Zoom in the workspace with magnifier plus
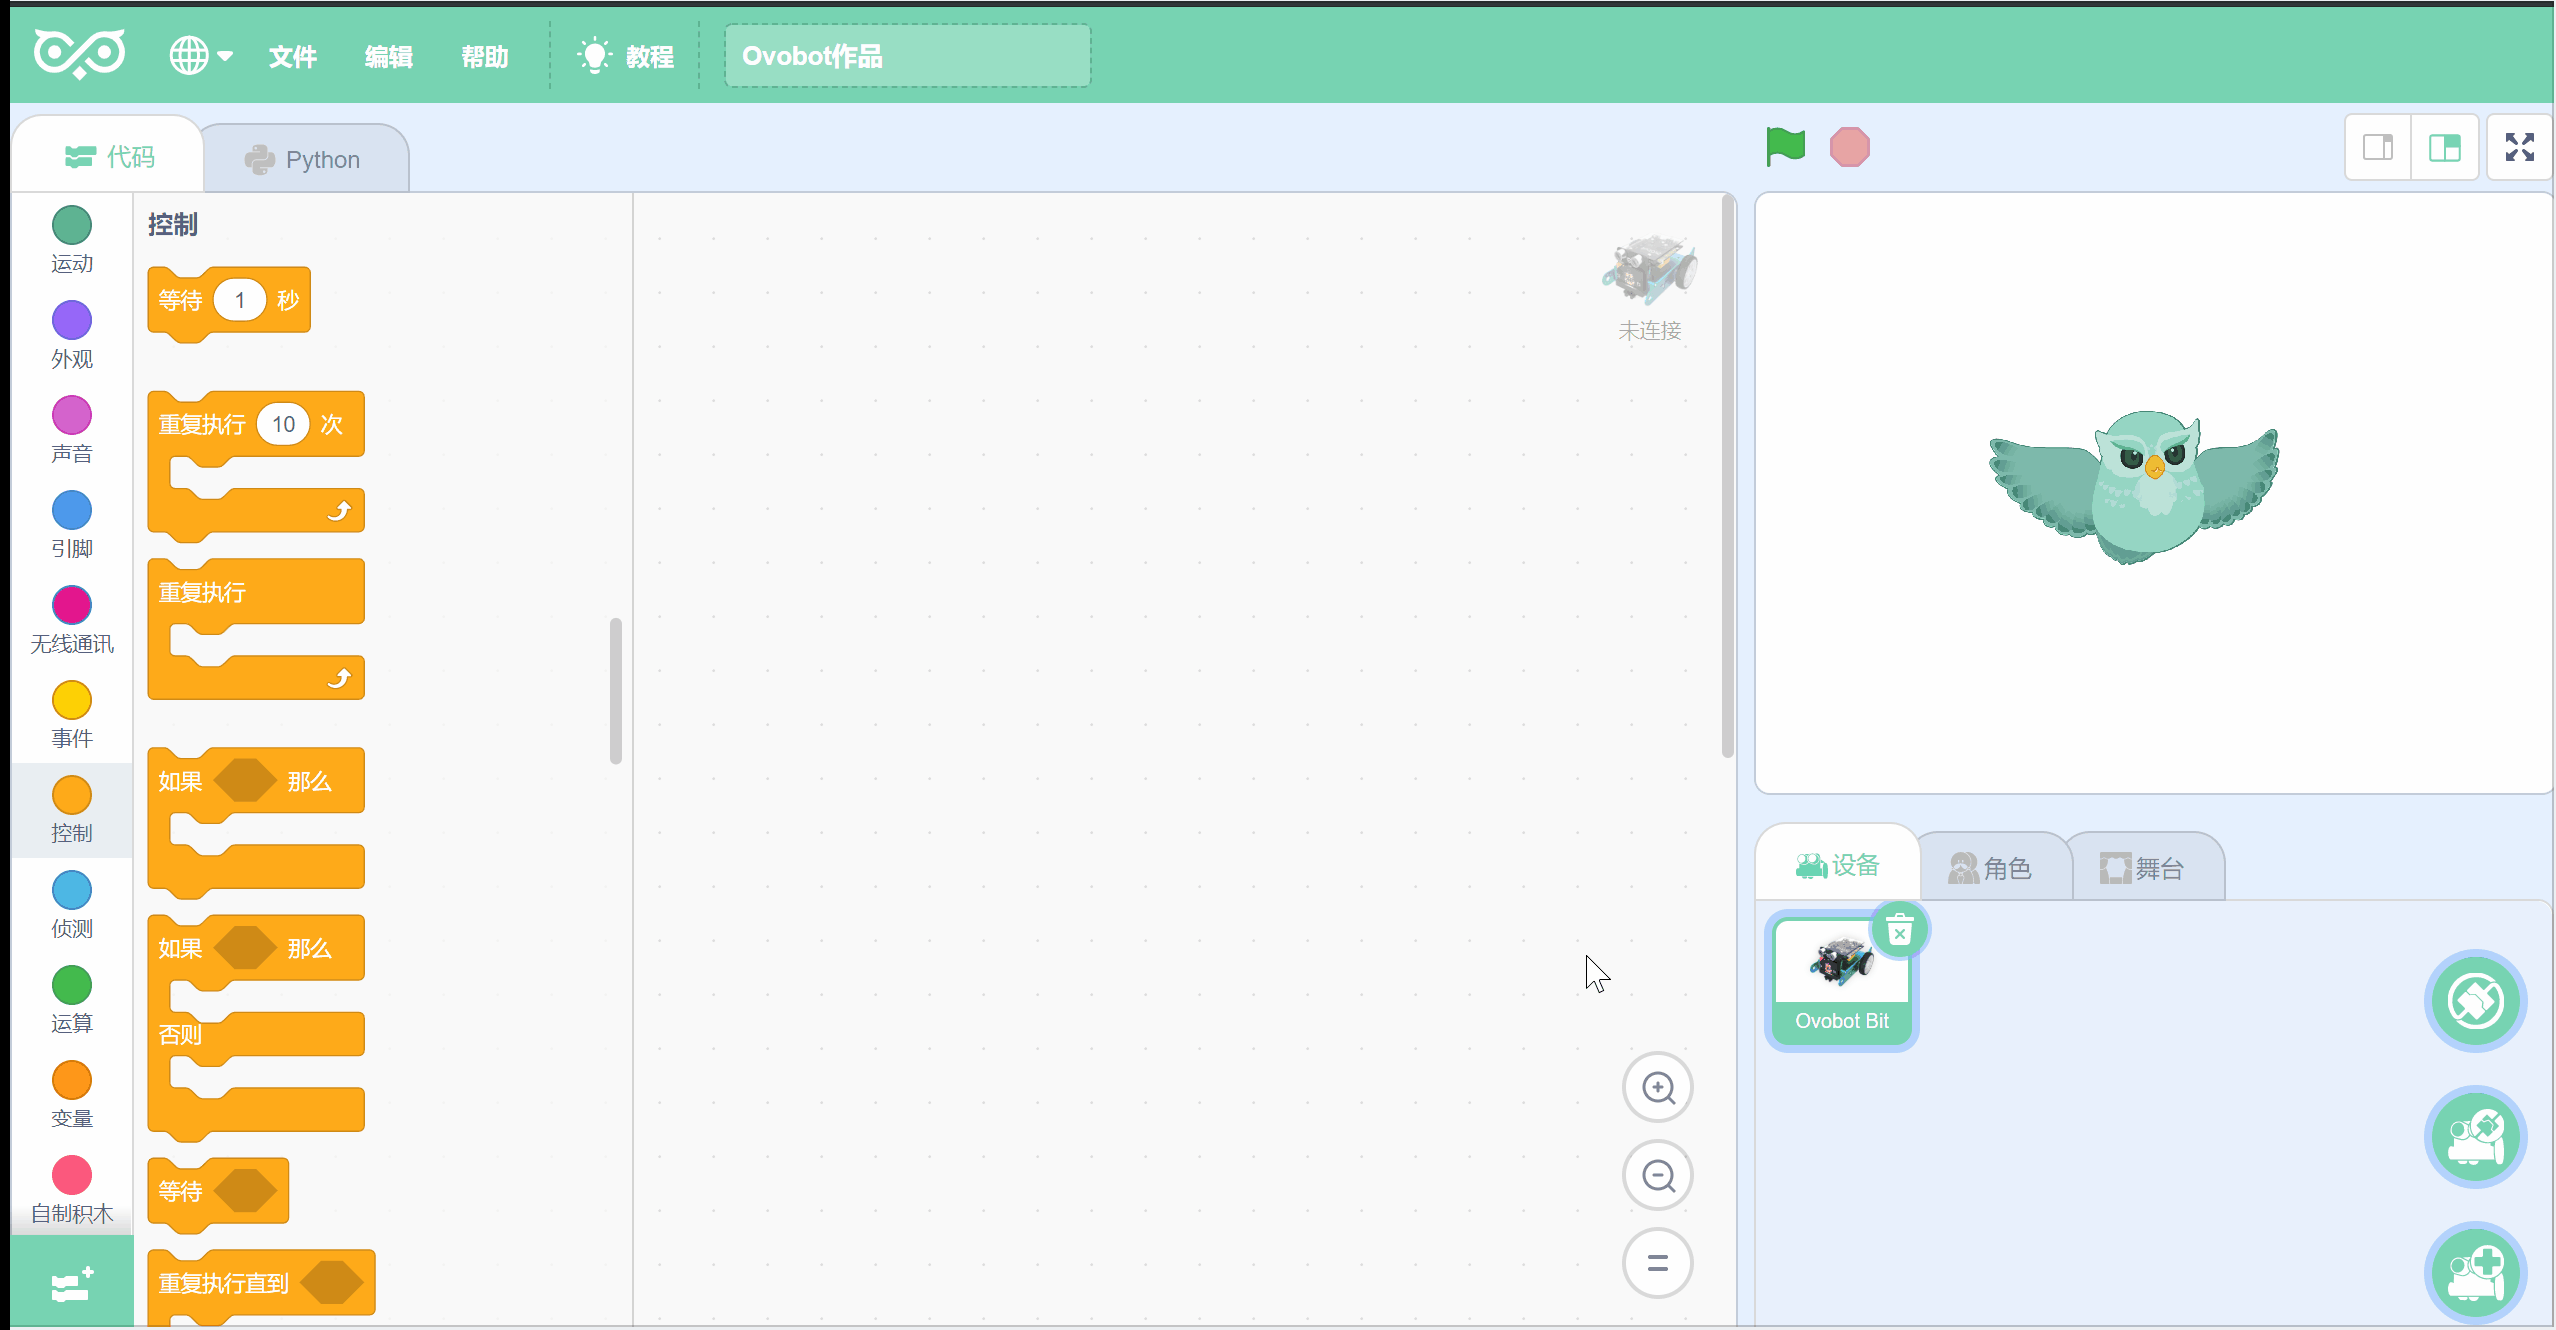This screenshot has height=1330, width=2556. 1657,1088
